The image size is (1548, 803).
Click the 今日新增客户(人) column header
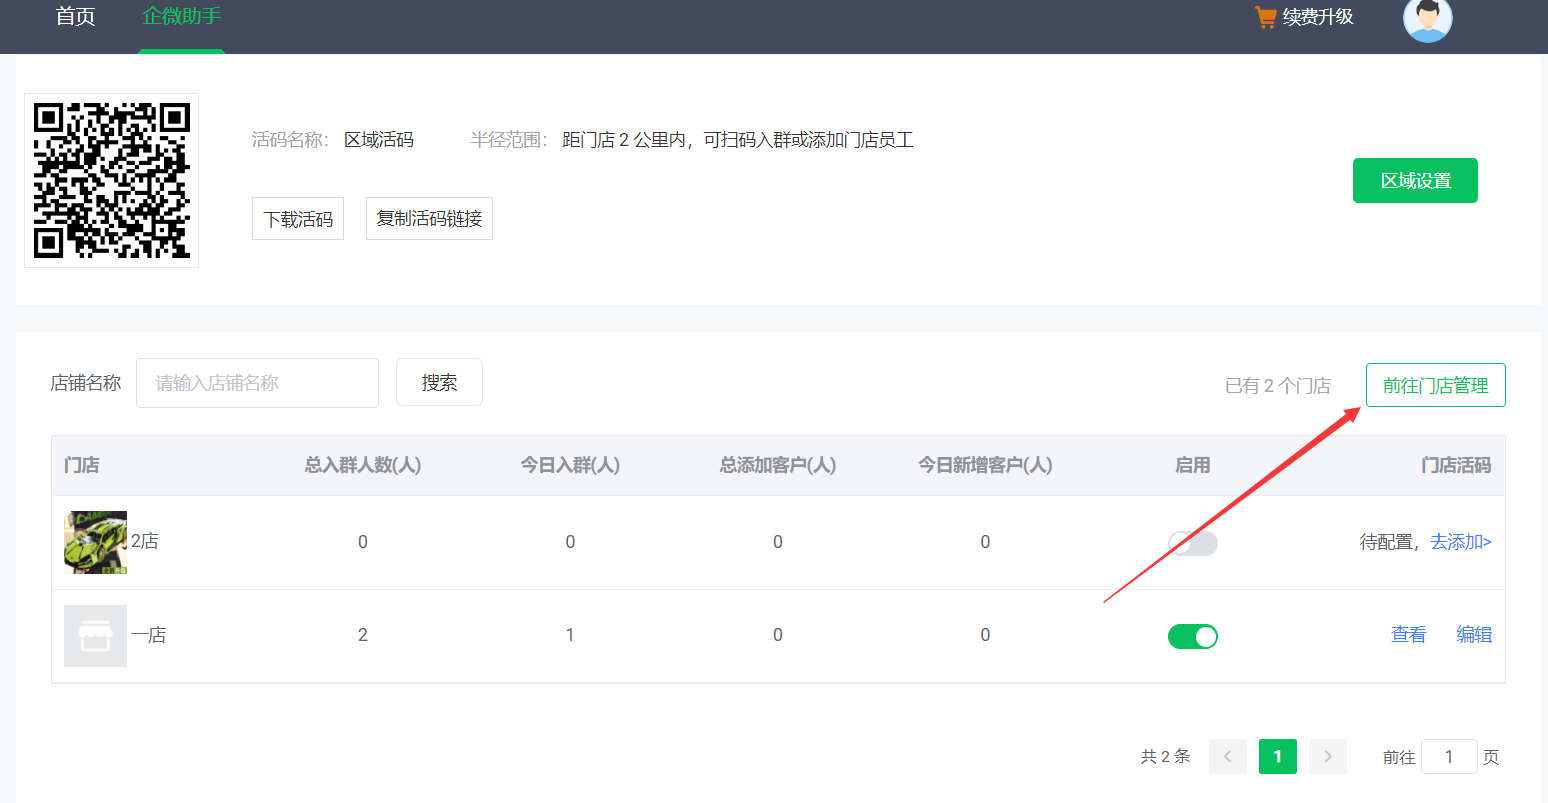(x=985, y=465)
